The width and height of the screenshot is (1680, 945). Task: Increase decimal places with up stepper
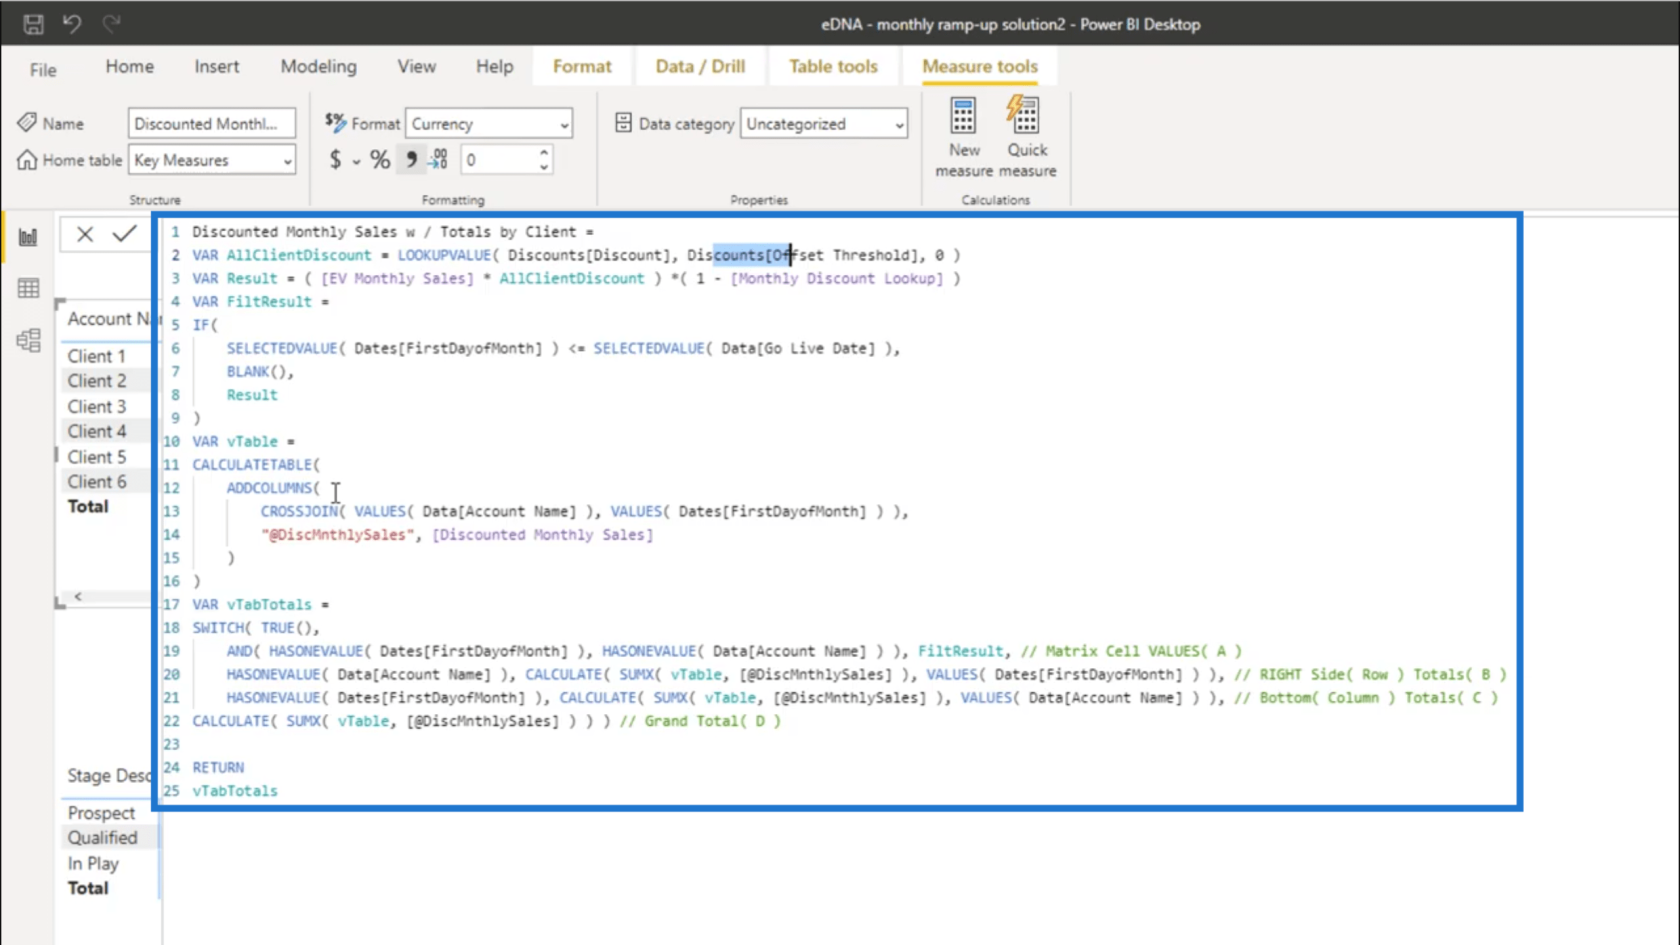point(544,153)
